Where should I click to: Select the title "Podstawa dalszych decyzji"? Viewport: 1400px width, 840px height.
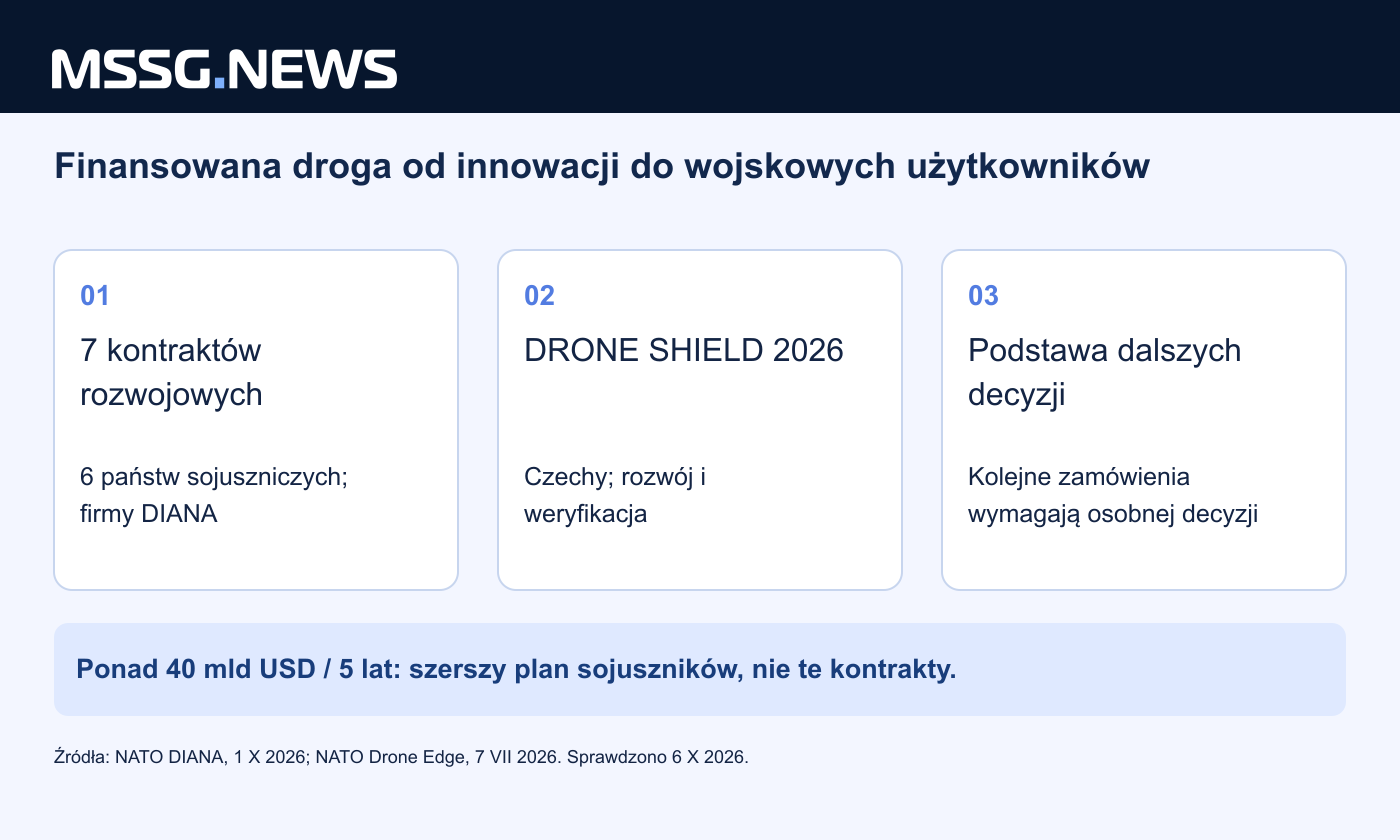coord(1104,372)
